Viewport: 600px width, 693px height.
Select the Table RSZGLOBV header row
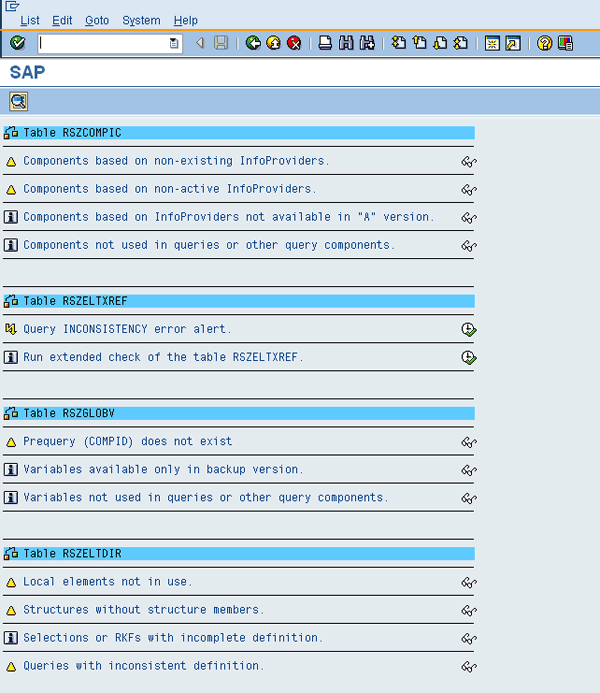[x=239, y=413]
